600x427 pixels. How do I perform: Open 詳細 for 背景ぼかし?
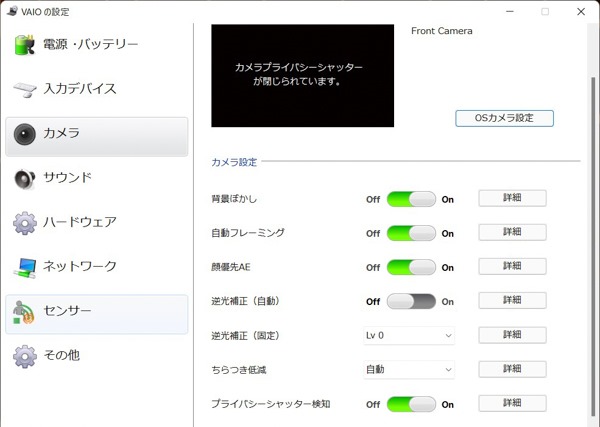click(x=512, y=198)
